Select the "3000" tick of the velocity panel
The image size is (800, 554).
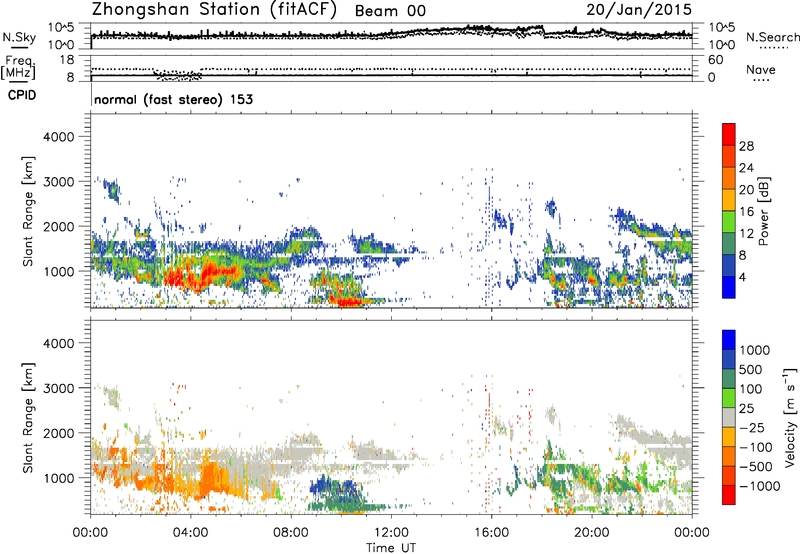pos(58,388)
